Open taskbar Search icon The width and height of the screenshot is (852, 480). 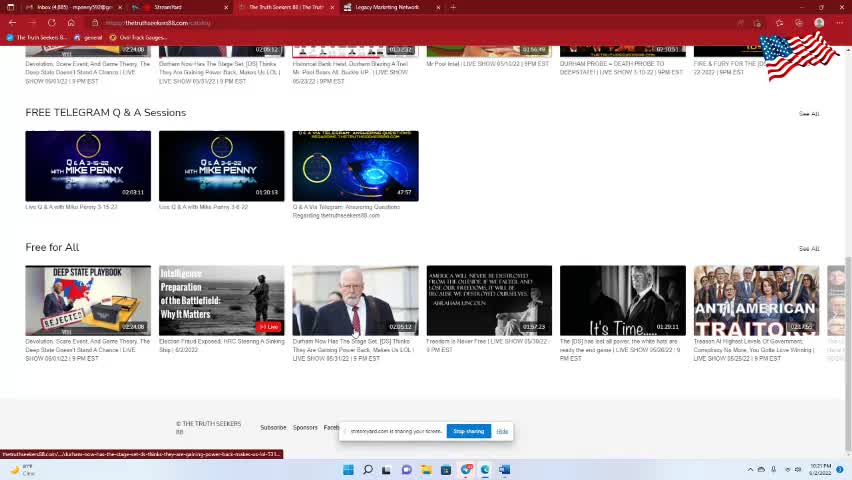pyautogui.click(x=368, y=470)
